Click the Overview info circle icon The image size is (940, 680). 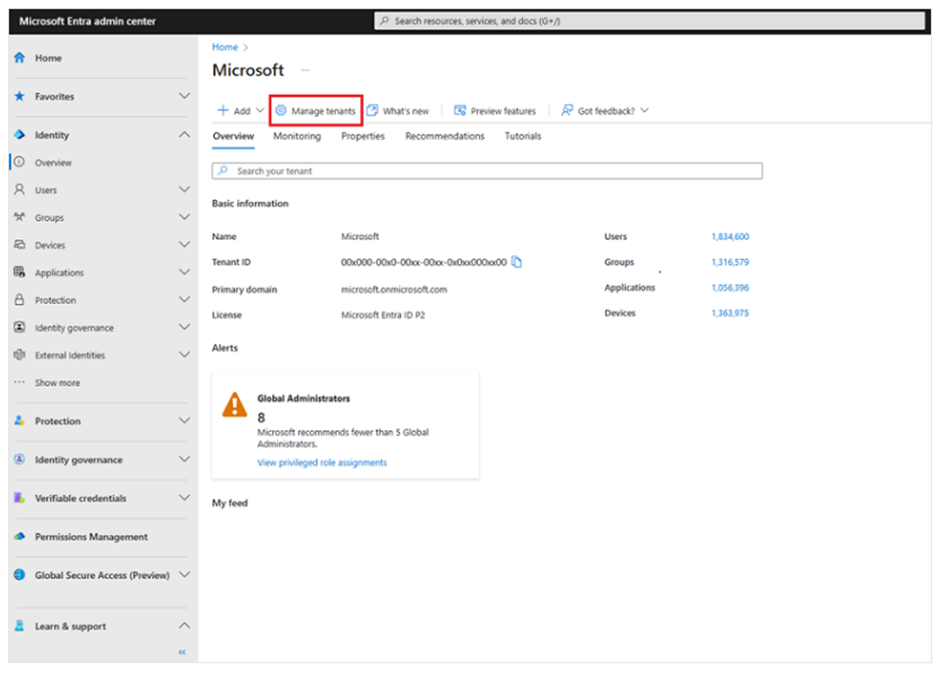click(20, 162)
